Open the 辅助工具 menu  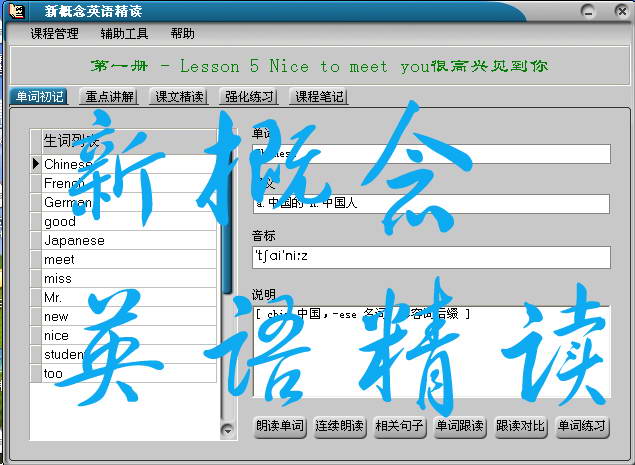pos(124,34)
